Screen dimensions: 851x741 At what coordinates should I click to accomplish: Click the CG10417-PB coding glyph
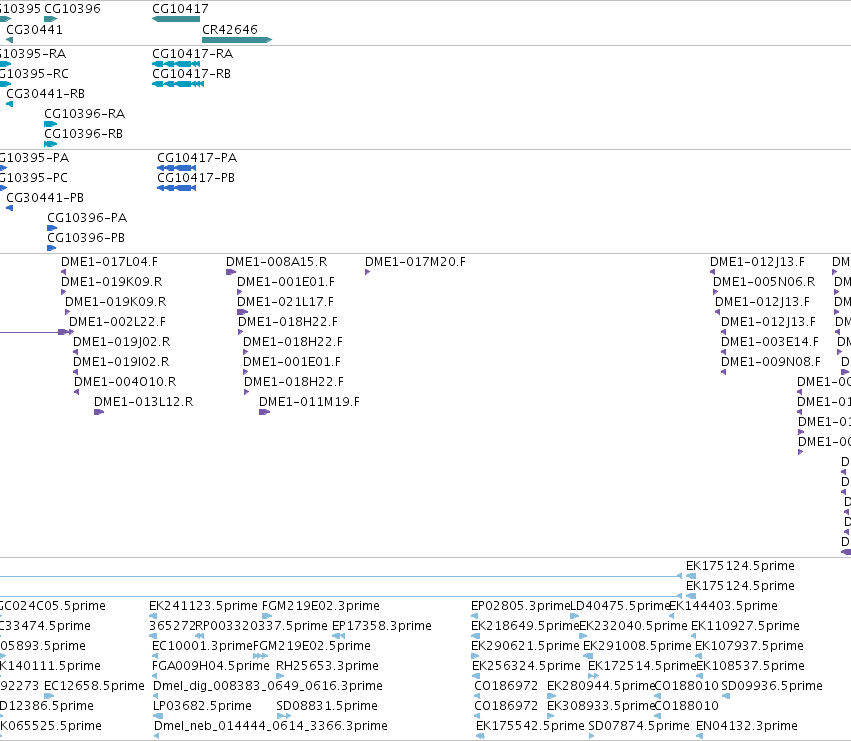tap(176, 188)
